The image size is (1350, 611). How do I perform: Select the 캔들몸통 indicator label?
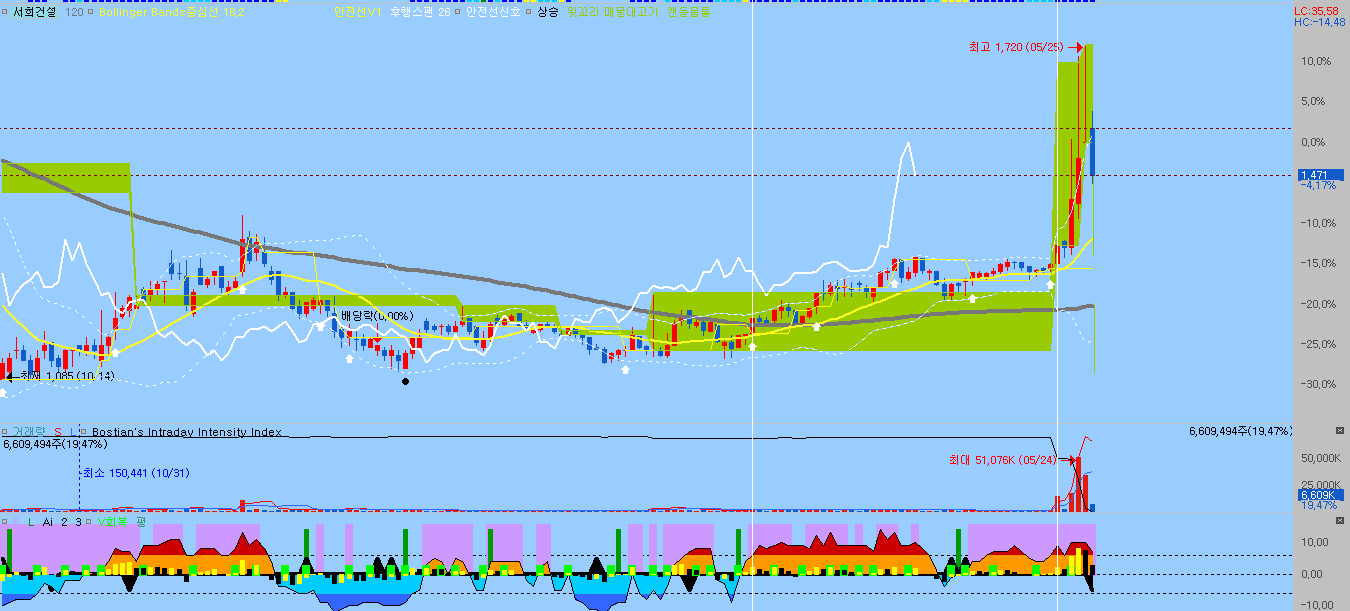click(687, 12)
